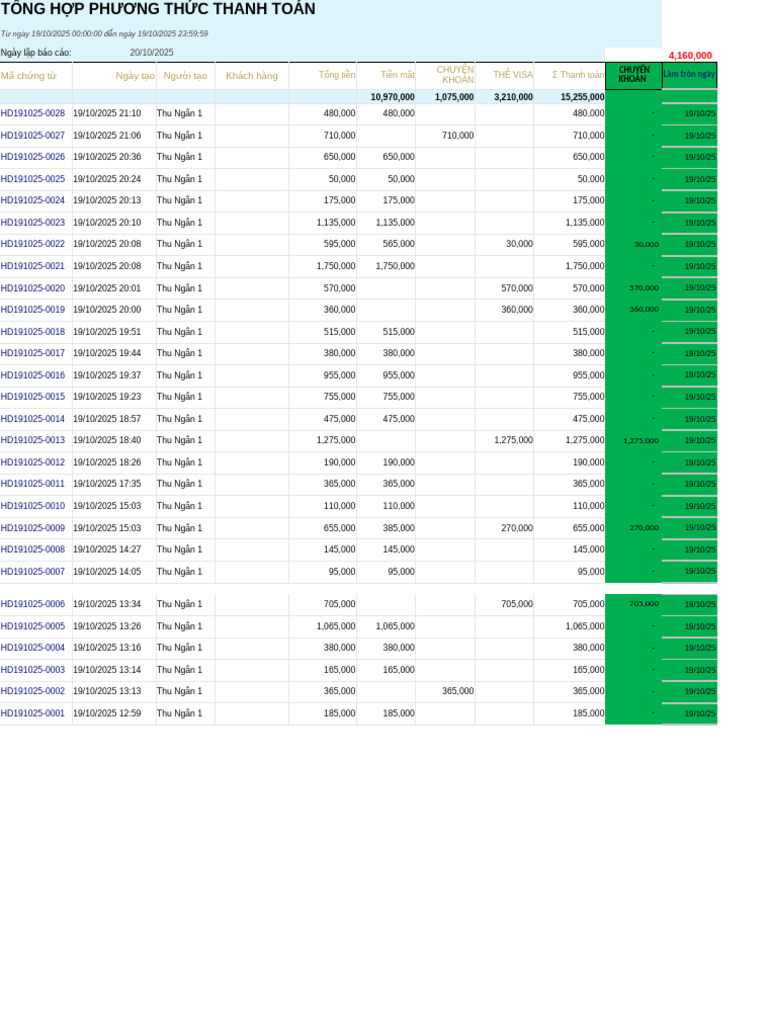
Task: Select the green CHUYỂN KHOẢN header cell
Action: 633,75
